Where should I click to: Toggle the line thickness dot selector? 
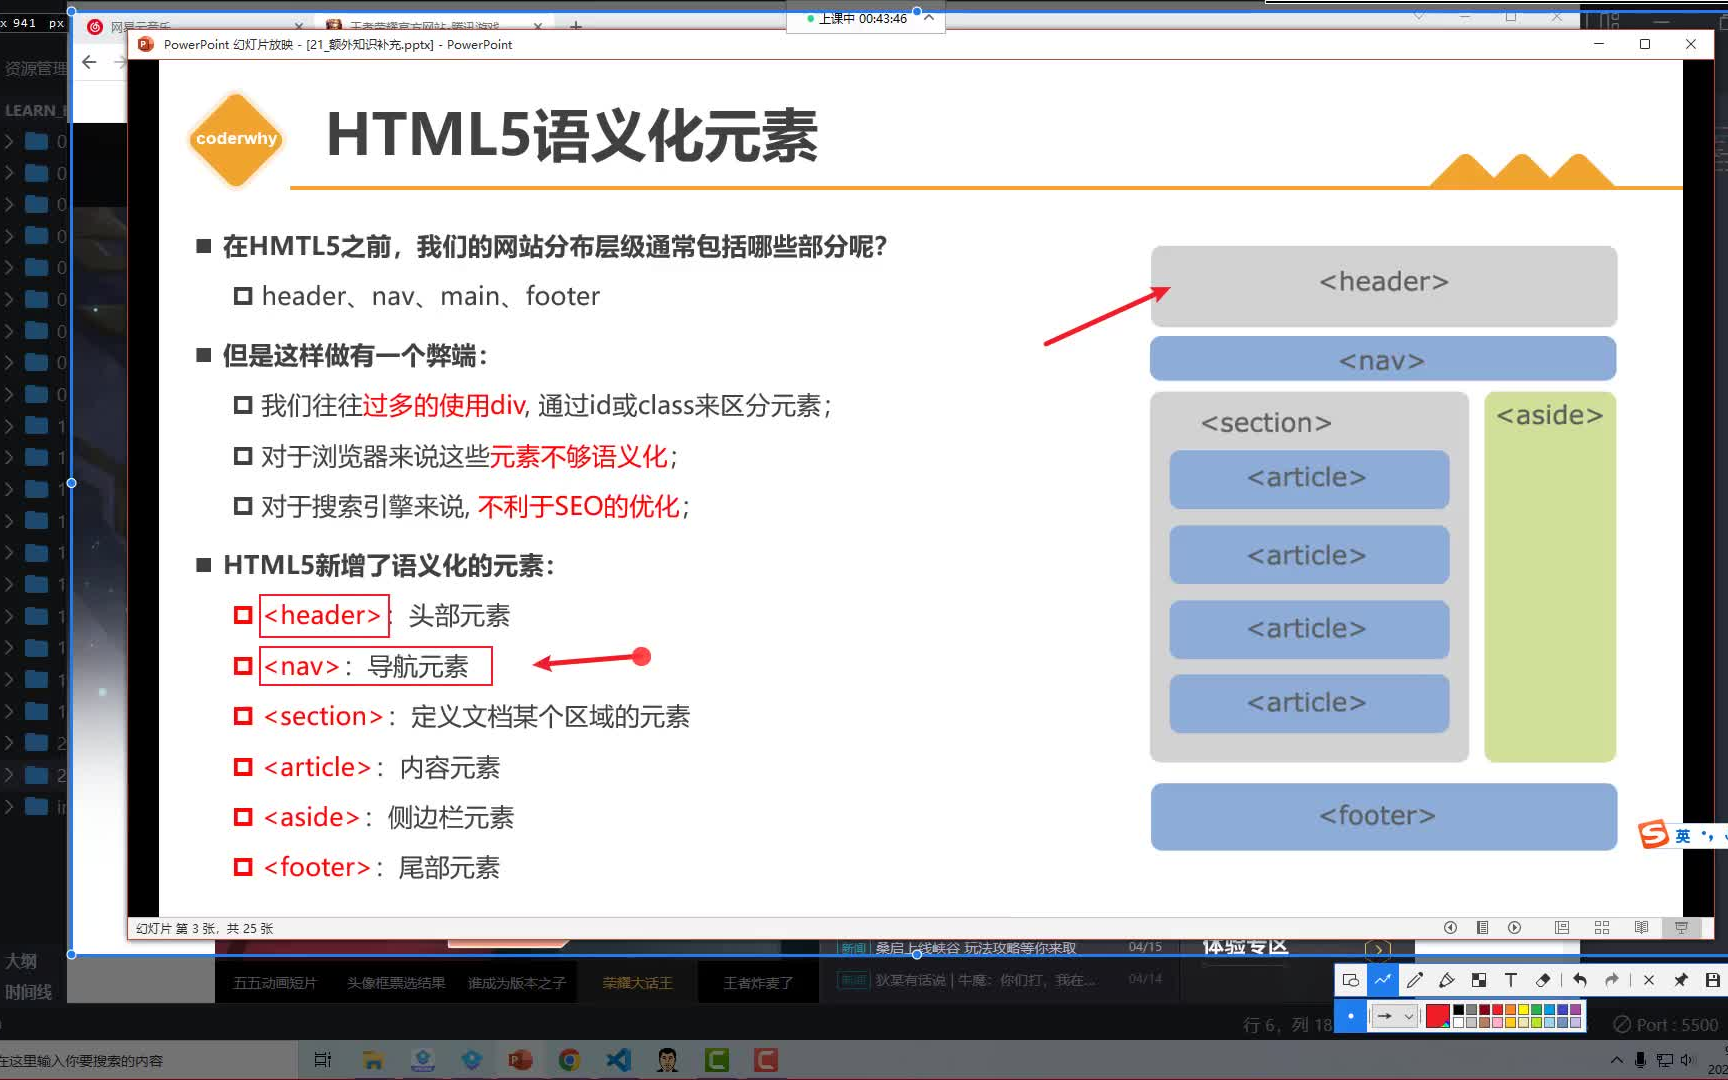click(1350, 1016)
